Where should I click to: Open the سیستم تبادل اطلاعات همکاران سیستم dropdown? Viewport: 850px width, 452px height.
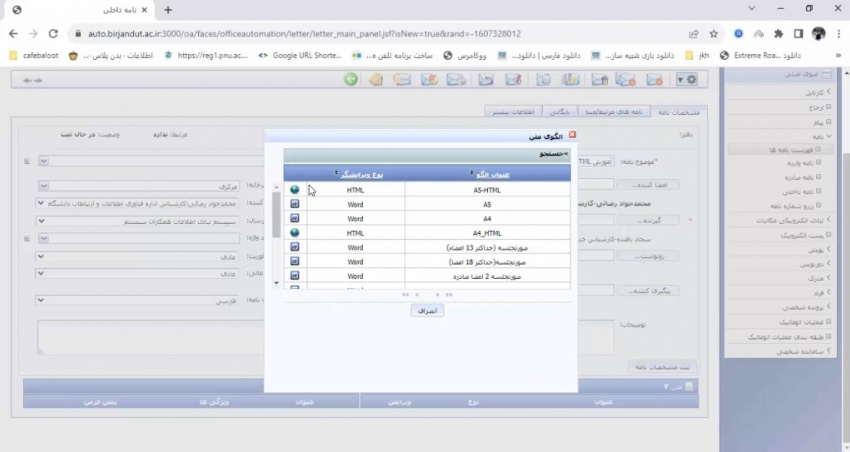[138, 221]
